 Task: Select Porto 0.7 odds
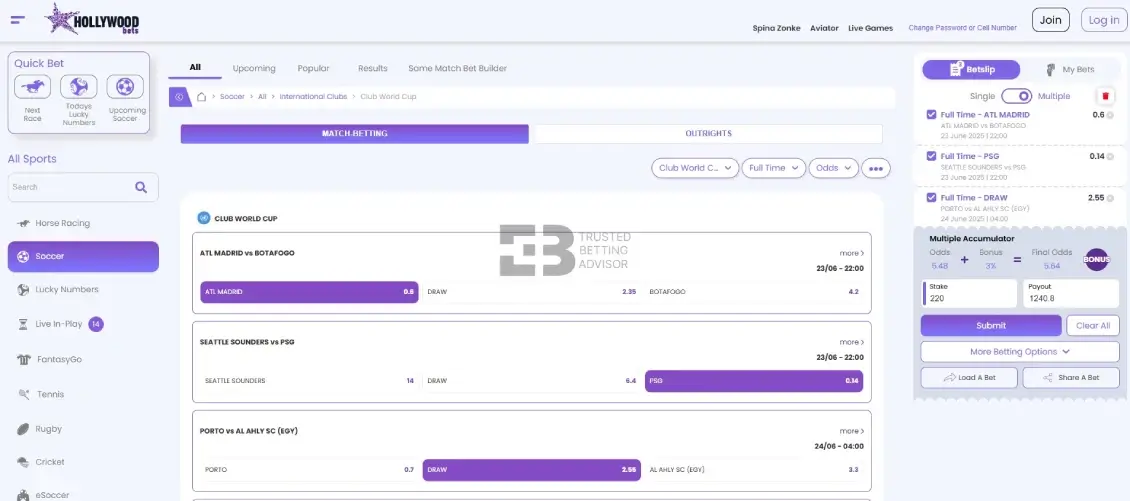click(x=309, y=469)
